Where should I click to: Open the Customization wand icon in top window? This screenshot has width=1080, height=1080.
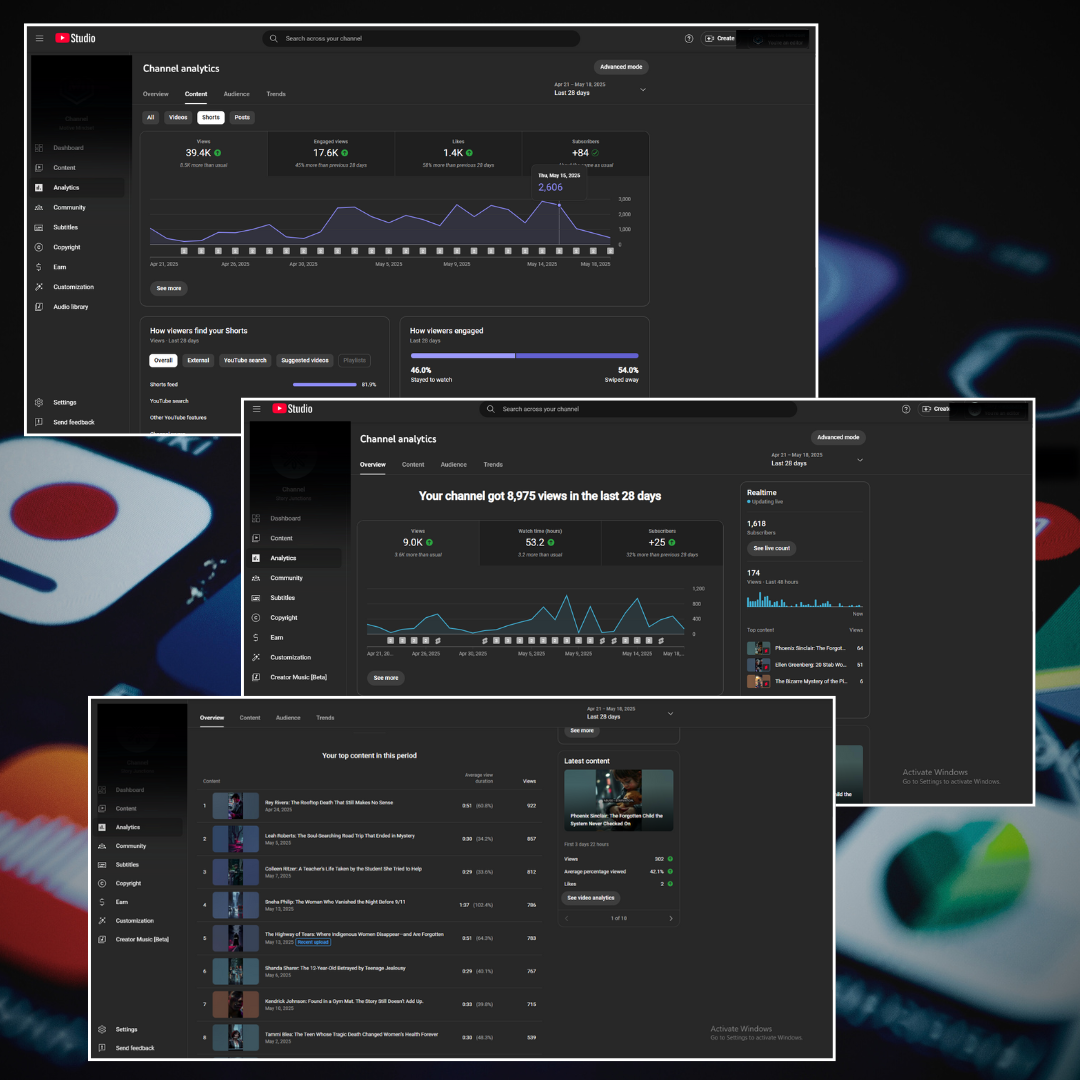[x=39, y=287]
